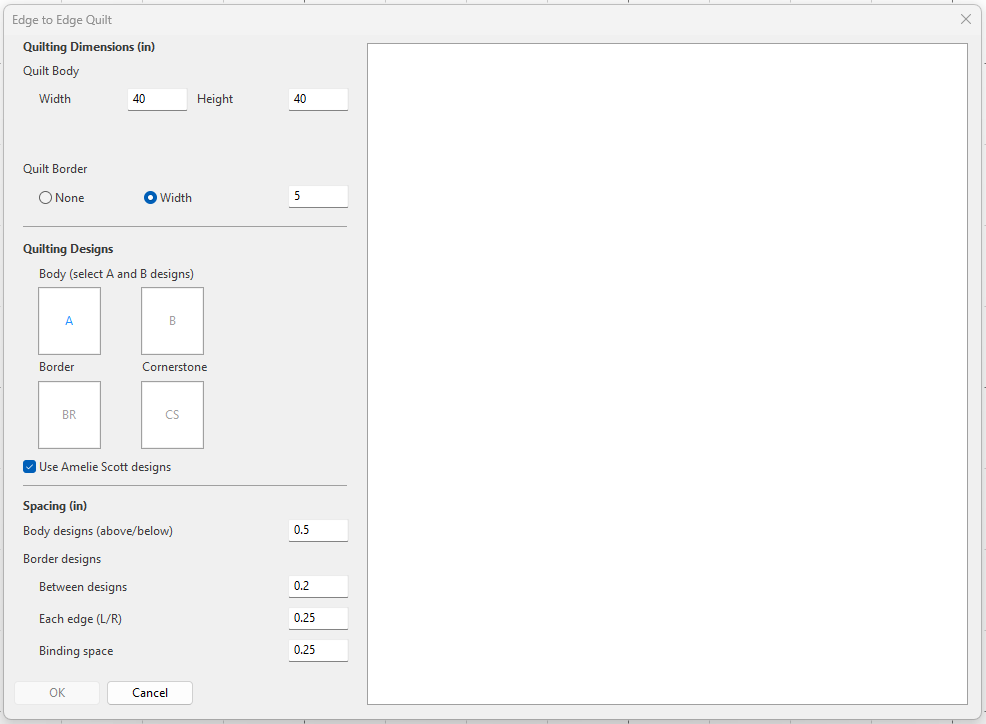The image size is (986, 724).
Task: Select the Width quilt border option
Action: pyautogui.click(x=151, y=198)
